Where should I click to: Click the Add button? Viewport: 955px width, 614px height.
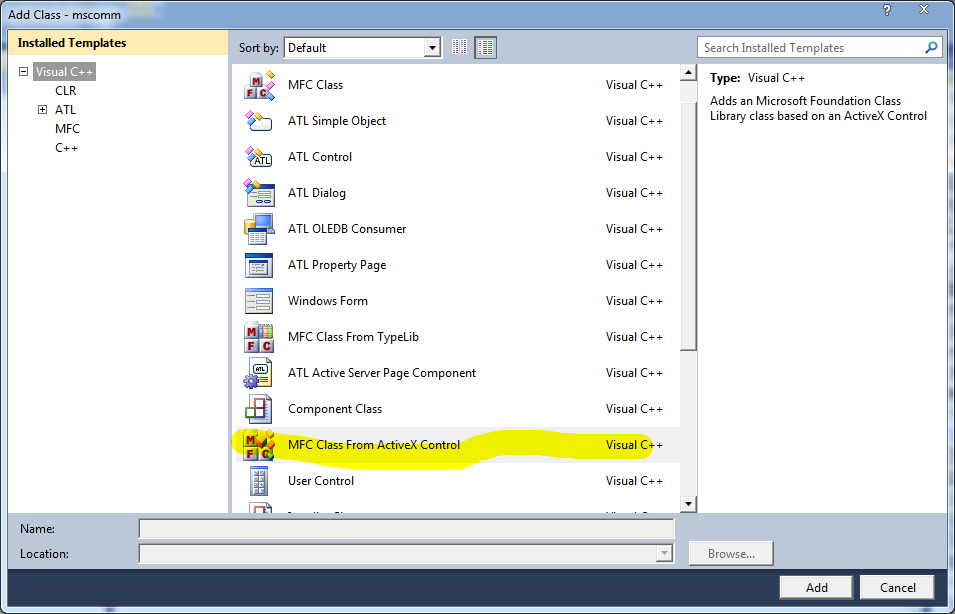tap(816, 587)
